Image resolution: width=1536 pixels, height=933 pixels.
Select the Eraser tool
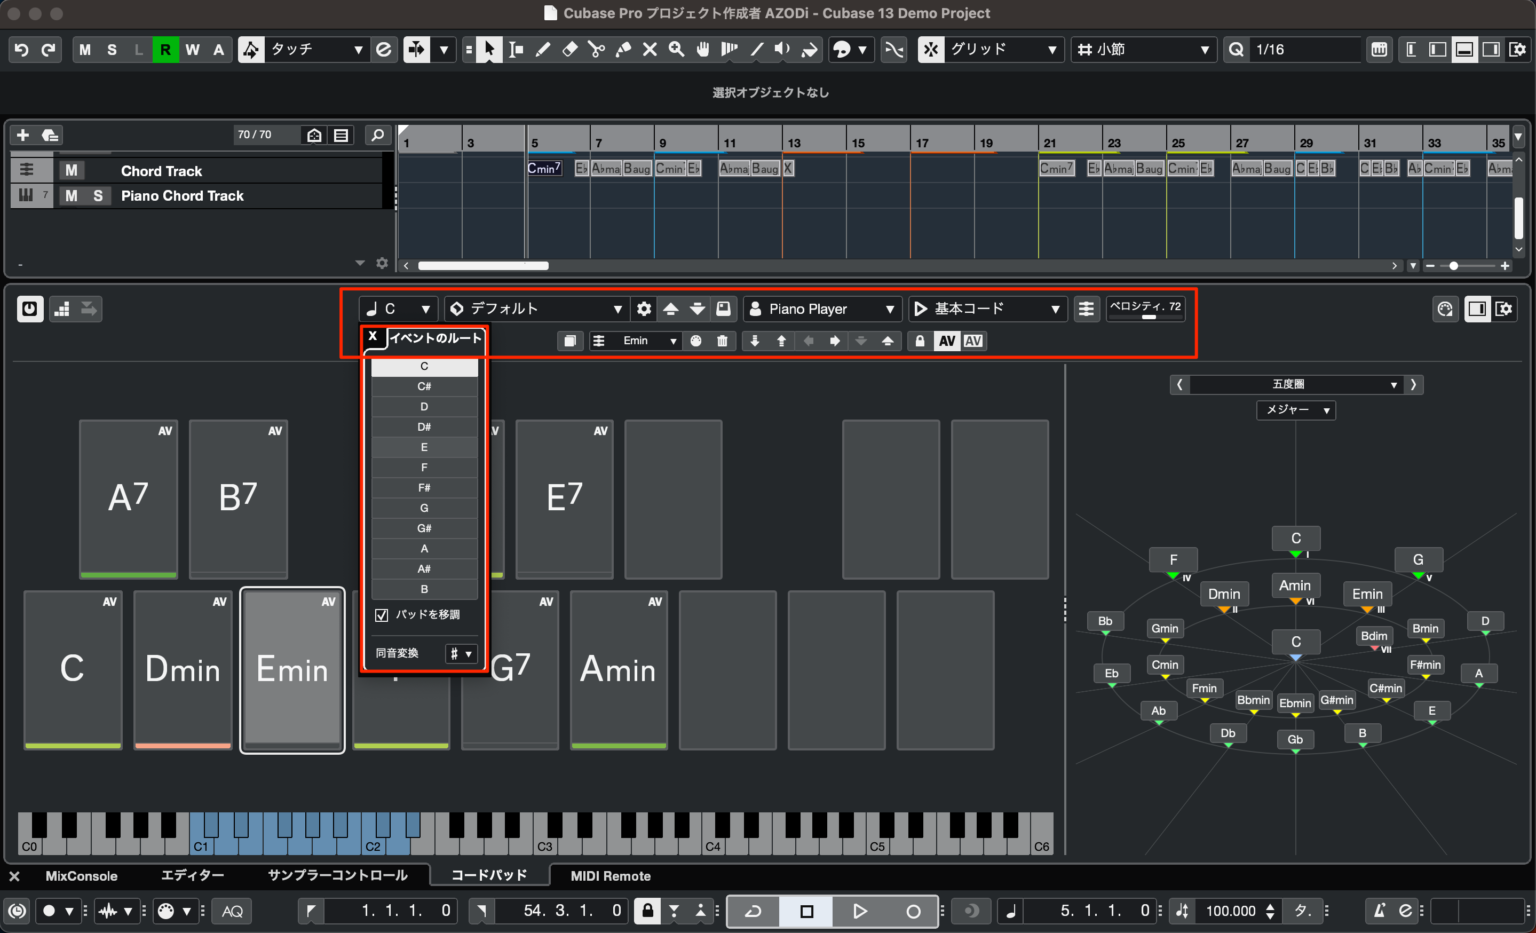pos(570,49)
